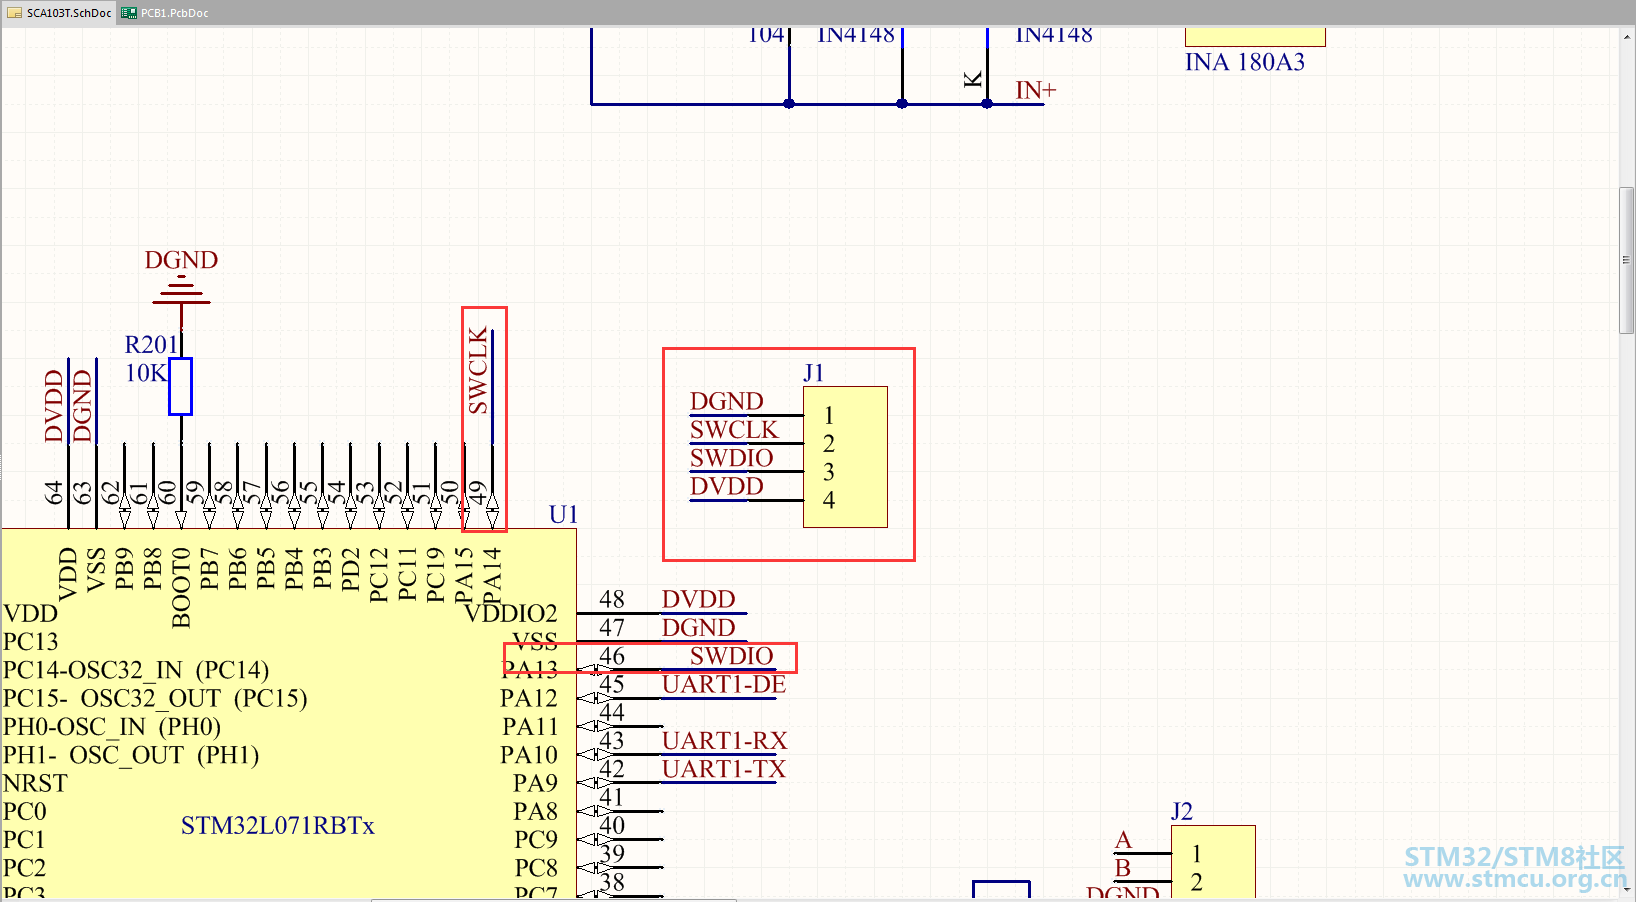This screenshot has width=1636, height=902.
Task: Select the U1 designator label
Action: [564, 514]
